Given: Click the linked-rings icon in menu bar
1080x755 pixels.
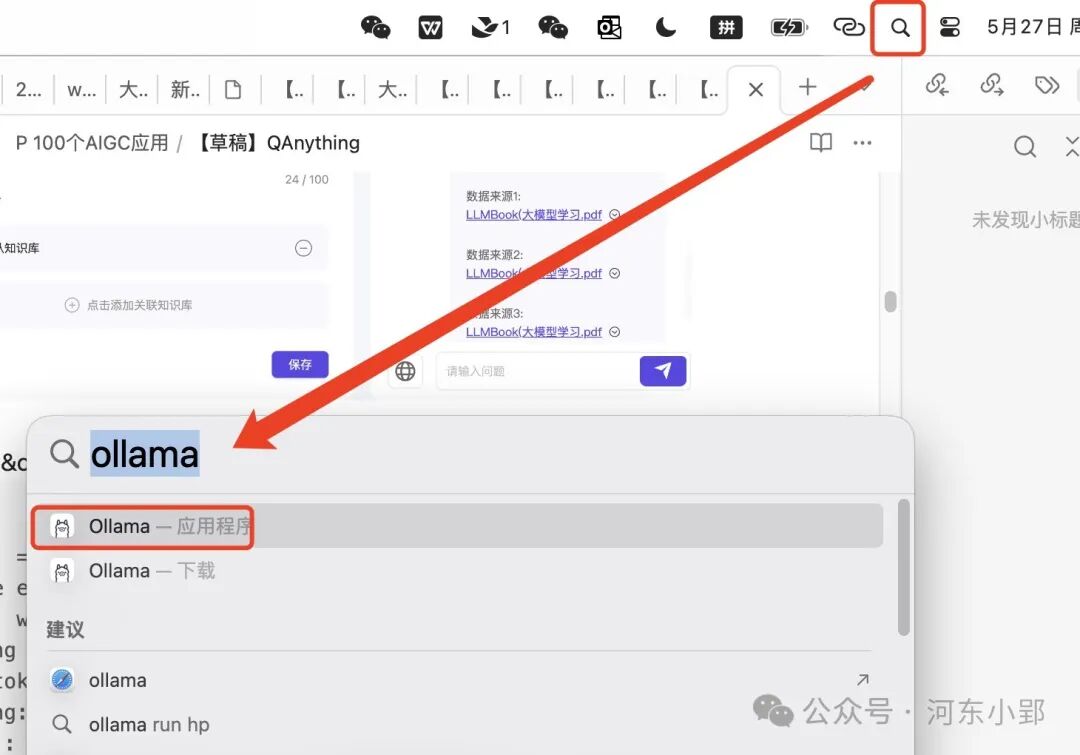Looking at the screenshot, I should (849, 28).
